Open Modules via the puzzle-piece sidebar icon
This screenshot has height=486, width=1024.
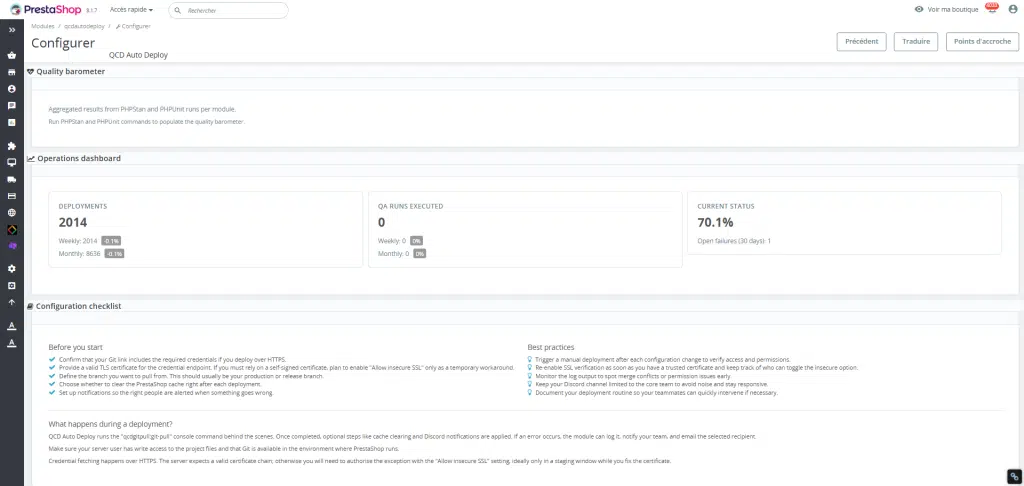(x=12, y=146)
